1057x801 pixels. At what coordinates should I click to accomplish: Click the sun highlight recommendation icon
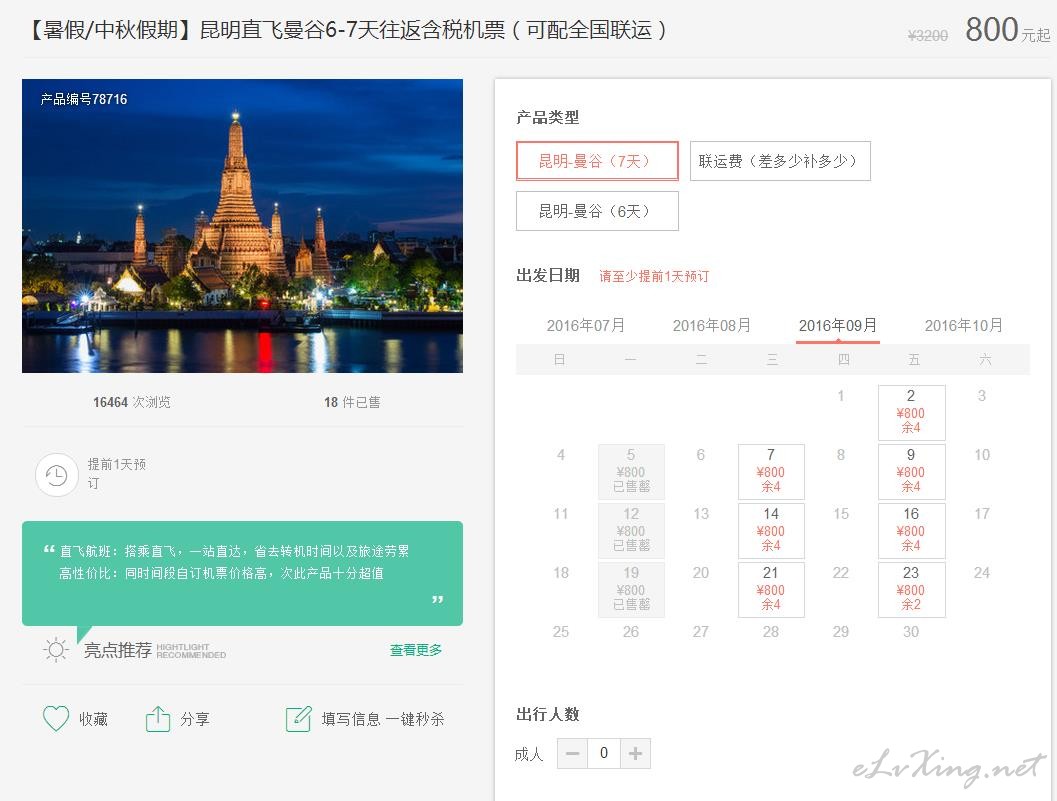(x=55, y=650)
